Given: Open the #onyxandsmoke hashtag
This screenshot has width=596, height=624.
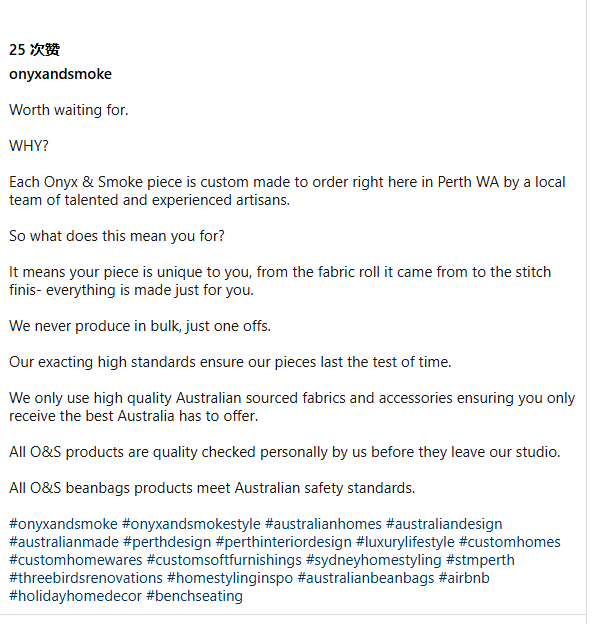Looking at the screenshot, I should coord(63,524).
